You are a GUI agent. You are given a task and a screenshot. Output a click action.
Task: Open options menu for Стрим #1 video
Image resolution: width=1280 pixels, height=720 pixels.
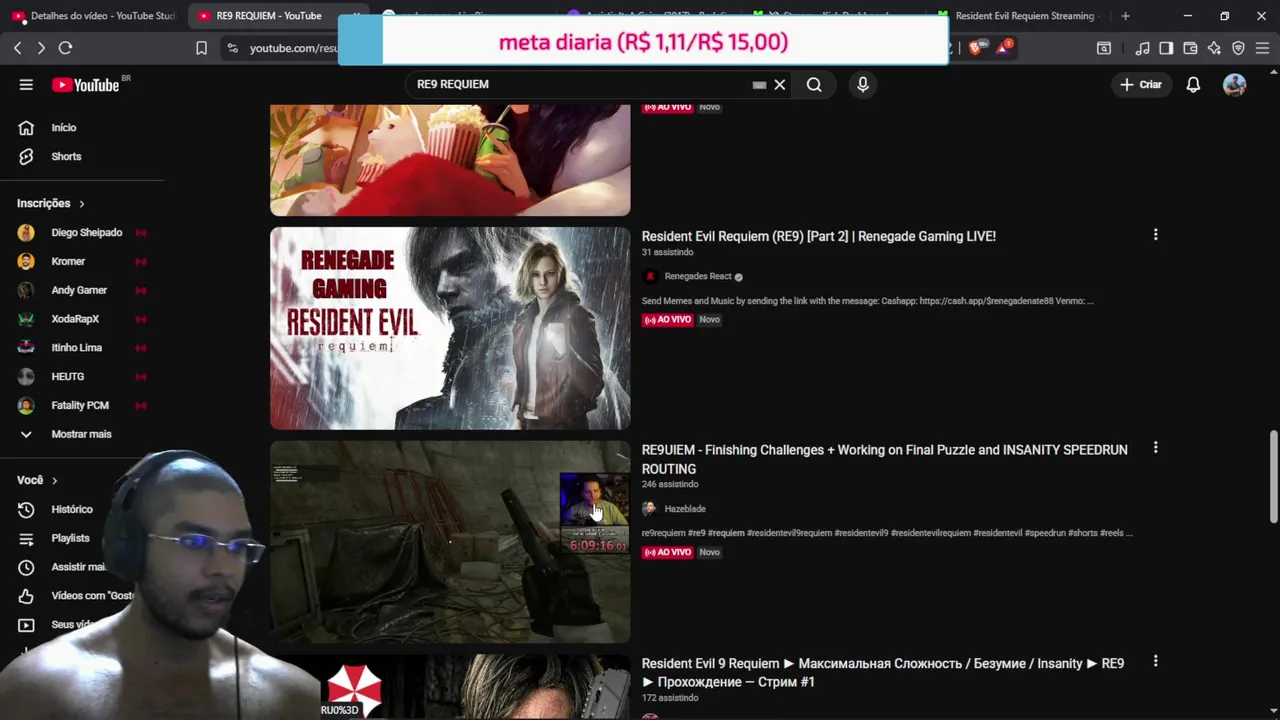coord(1155,661)
